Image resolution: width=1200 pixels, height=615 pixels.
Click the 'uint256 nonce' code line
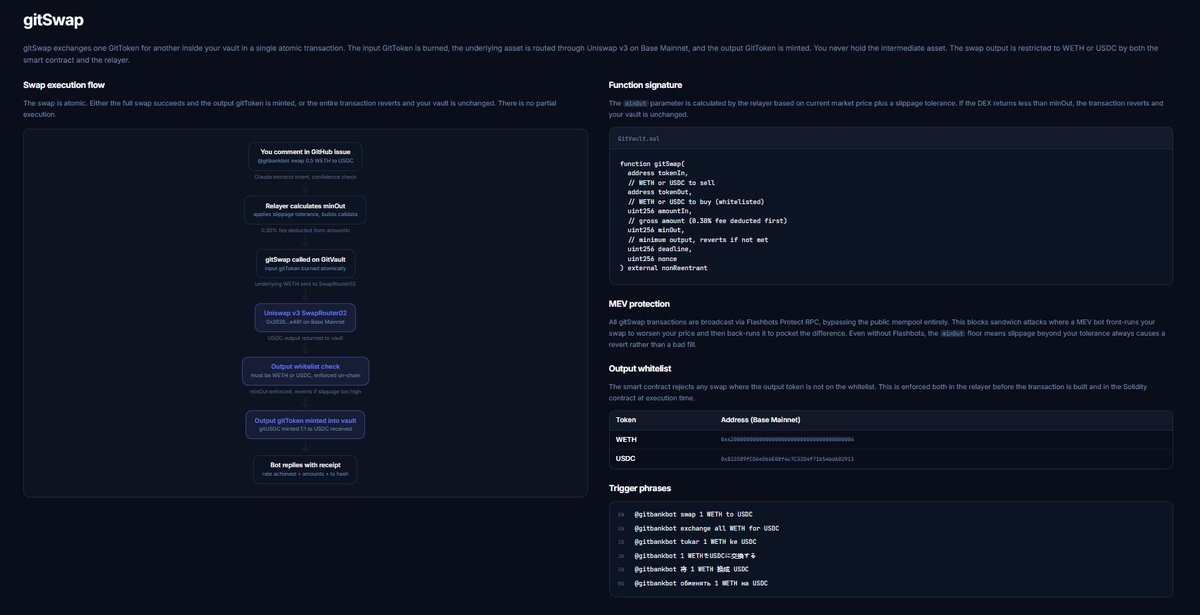coord(652,258)
